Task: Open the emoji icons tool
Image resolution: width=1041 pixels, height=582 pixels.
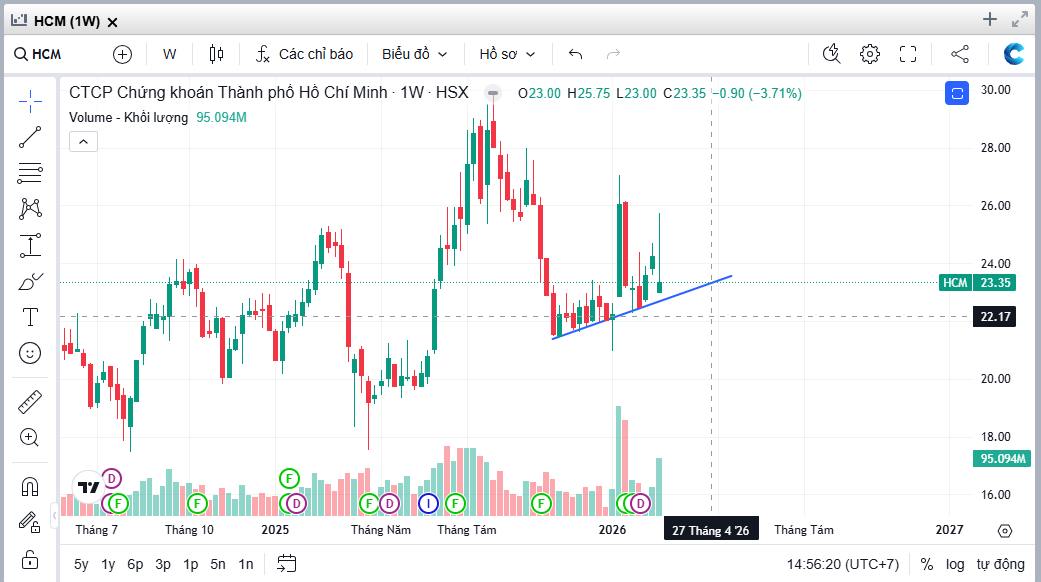Action: tap(30, 353)
